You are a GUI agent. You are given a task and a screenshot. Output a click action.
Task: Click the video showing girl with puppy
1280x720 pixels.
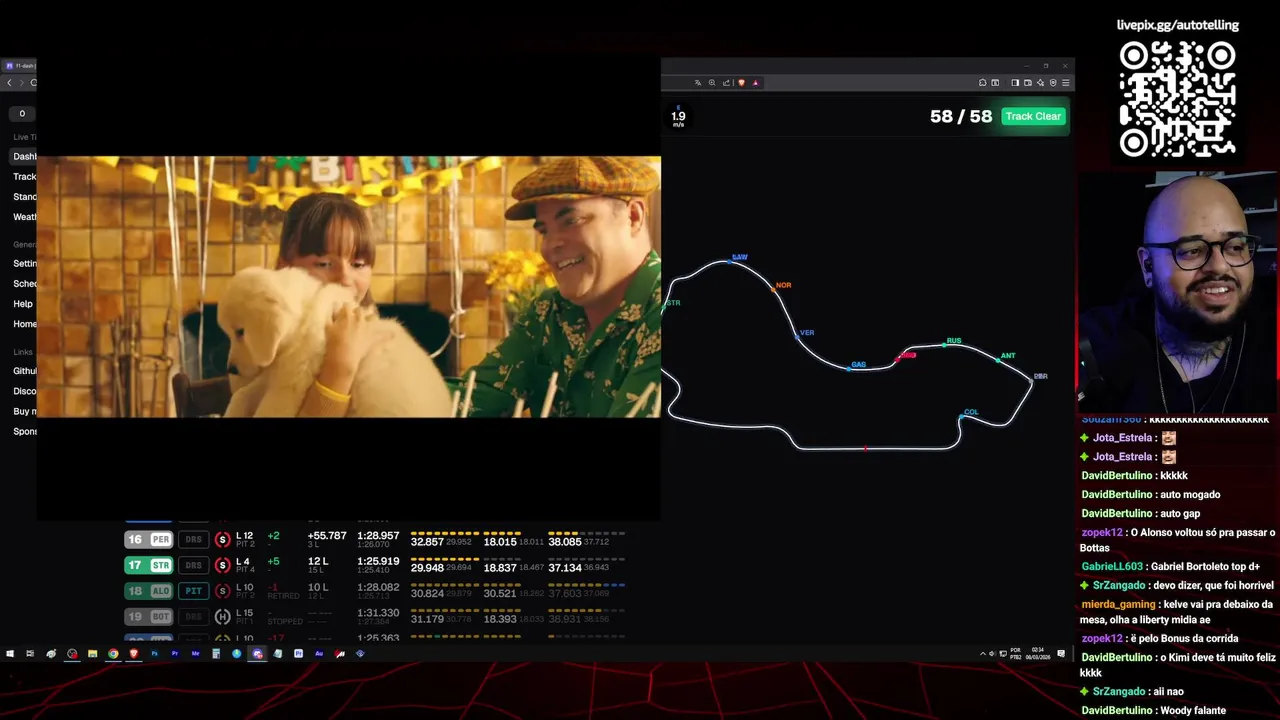[348, 287]
